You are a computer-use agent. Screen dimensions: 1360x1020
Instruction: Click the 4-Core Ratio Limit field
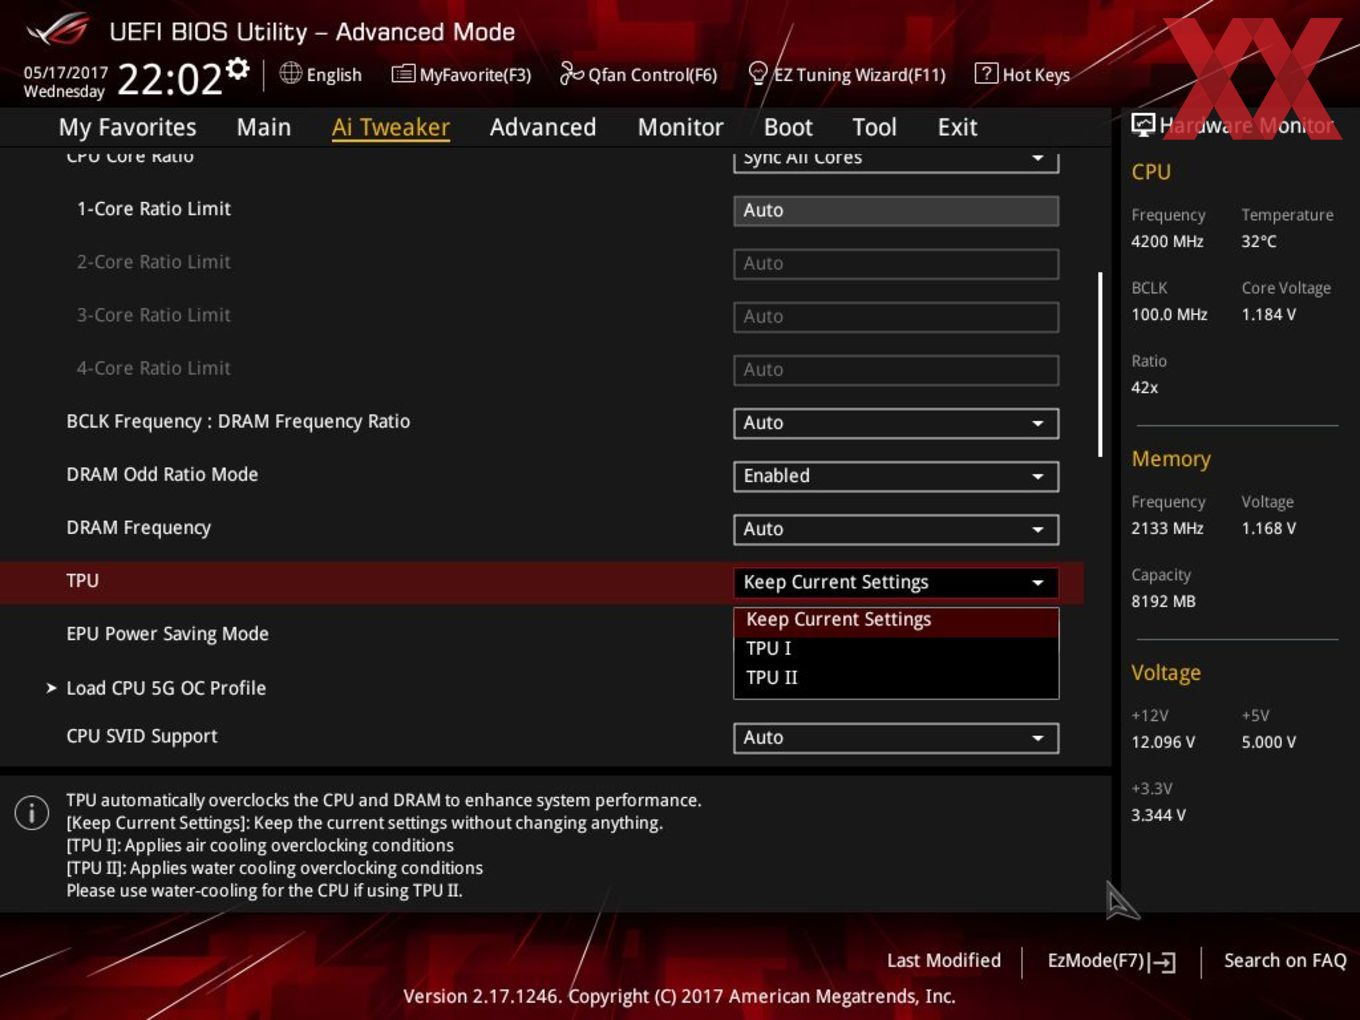(896, 370)
